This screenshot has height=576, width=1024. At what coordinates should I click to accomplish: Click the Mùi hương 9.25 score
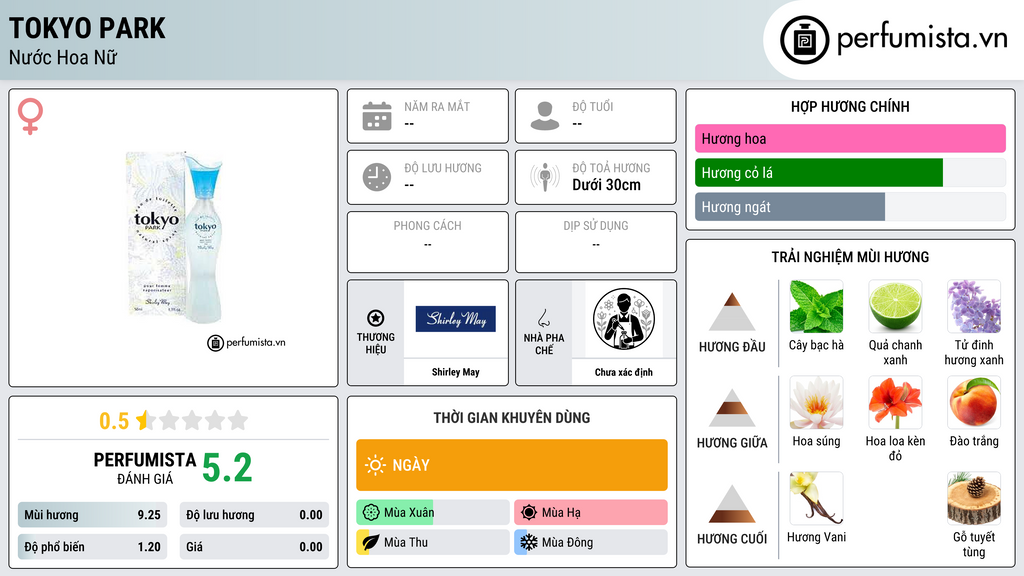coord(92,515)
